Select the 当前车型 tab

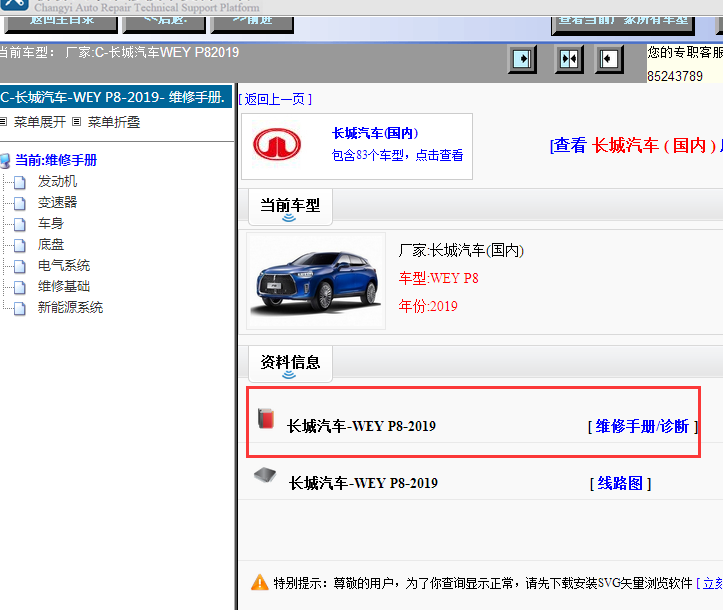click(x=290, y=207)
